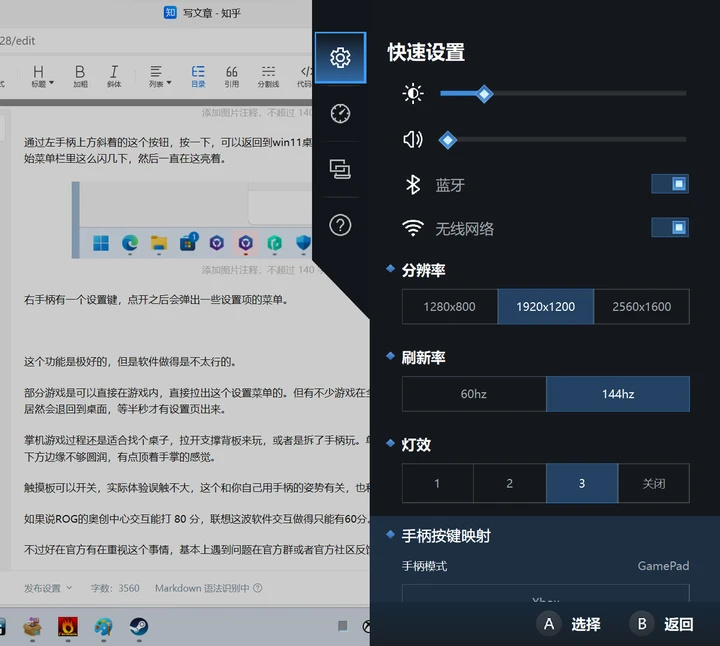Click the Bluetooth symbol icon
The height and width of the screenshot is (646, 720).
[x=413, y=185]
